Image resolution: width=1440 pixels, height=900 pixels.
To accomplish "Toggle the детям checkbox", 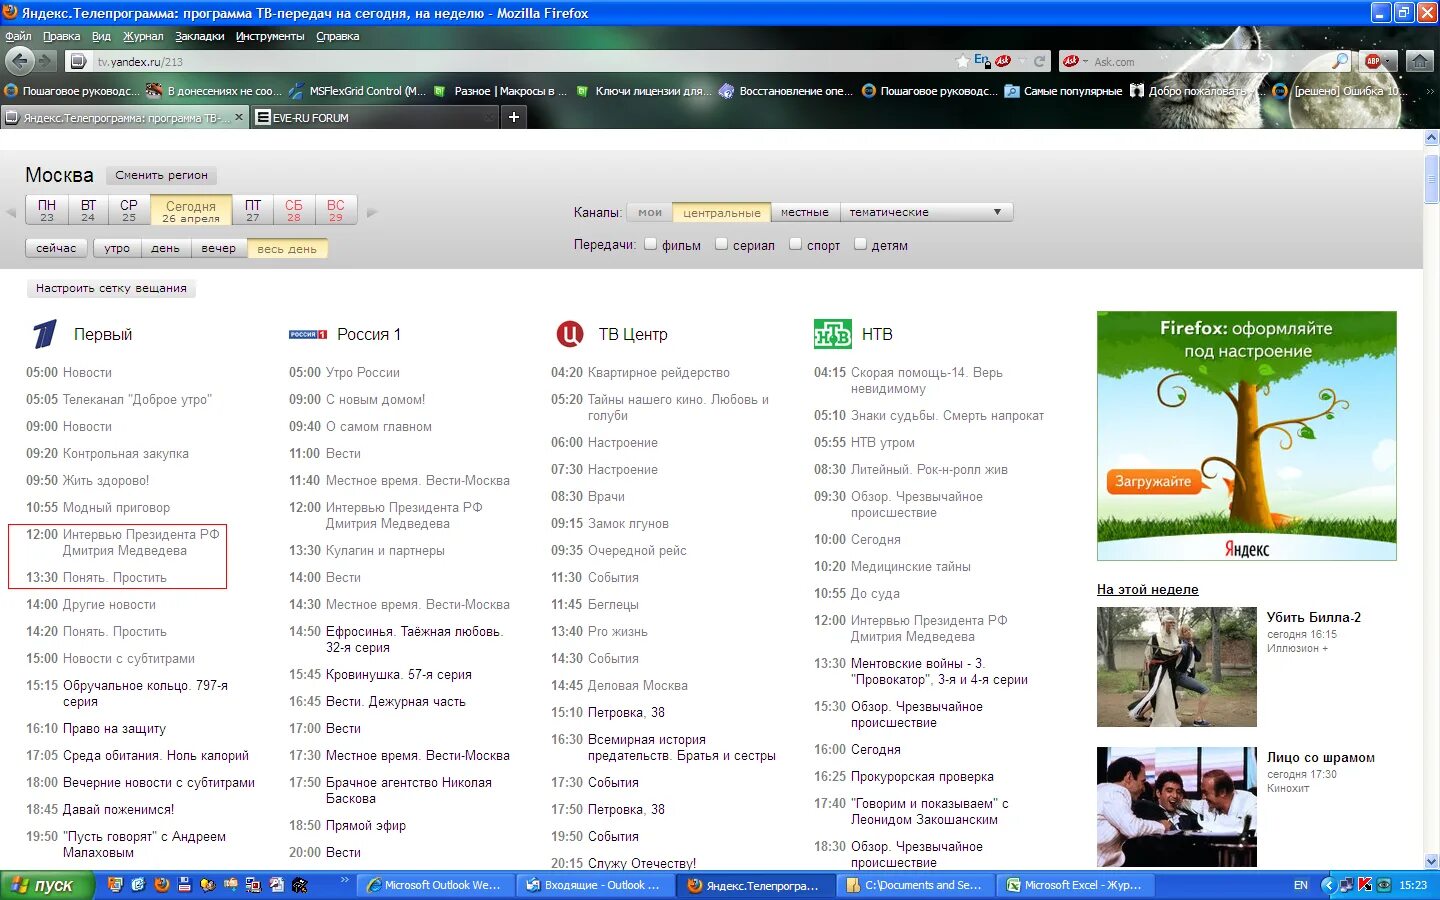I will 860,244.
